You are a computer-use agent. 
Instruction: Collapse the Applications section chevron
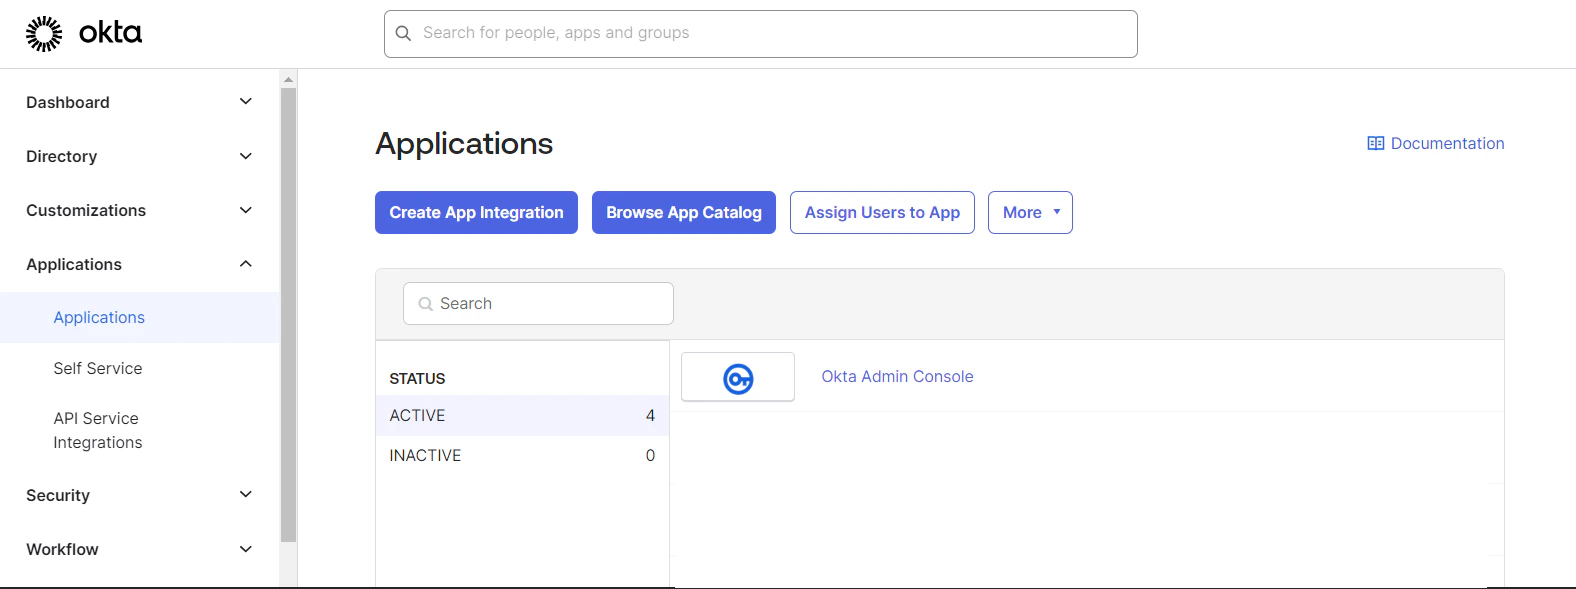(x=246, y=264)
